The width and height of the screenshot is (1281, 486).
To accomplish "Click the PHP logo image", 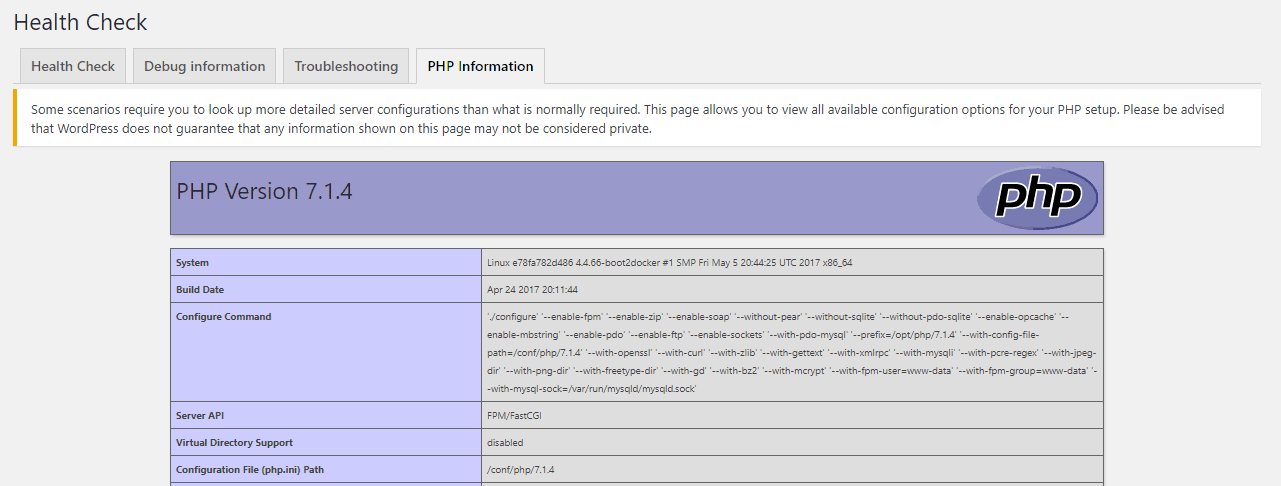I will (x=1037, y=198).
